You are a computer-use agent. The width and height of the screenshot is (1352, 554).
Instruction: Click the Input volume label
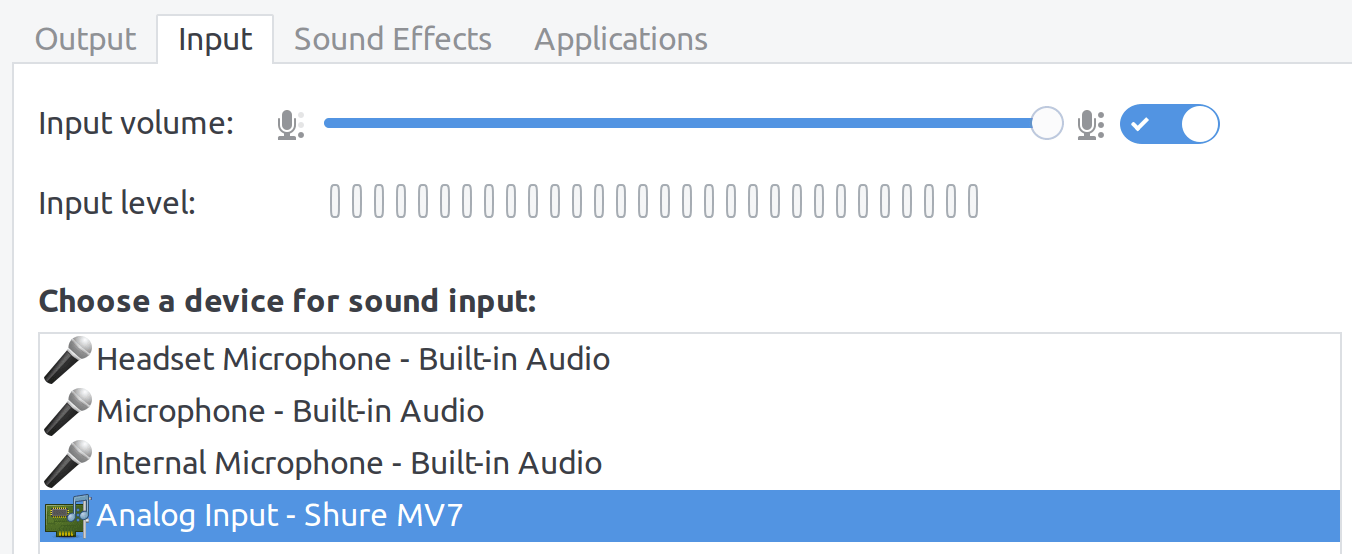(136, 125)
